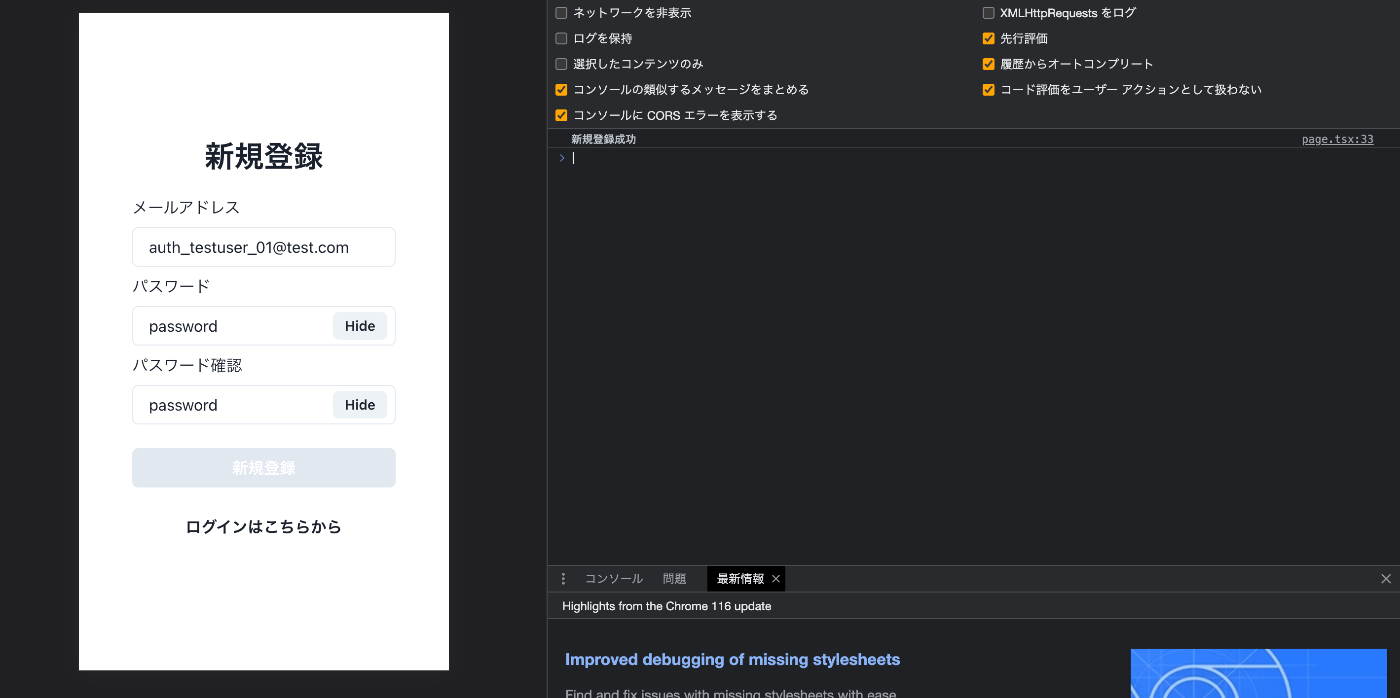
Task: Click the 新規登録 submit button
Action: 264,468
